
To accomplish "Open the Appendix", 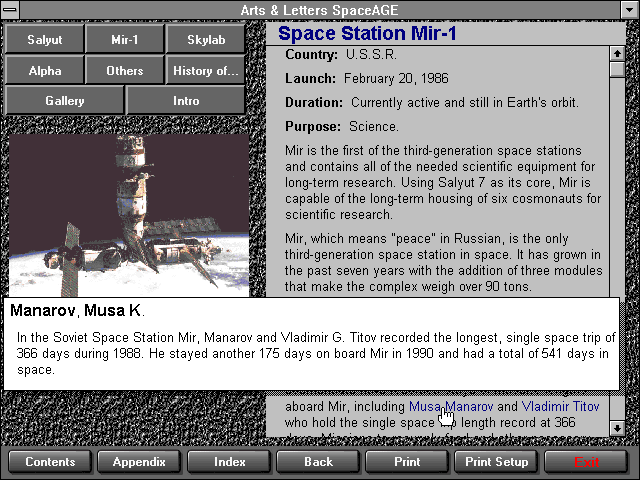I will click(139, 462).
